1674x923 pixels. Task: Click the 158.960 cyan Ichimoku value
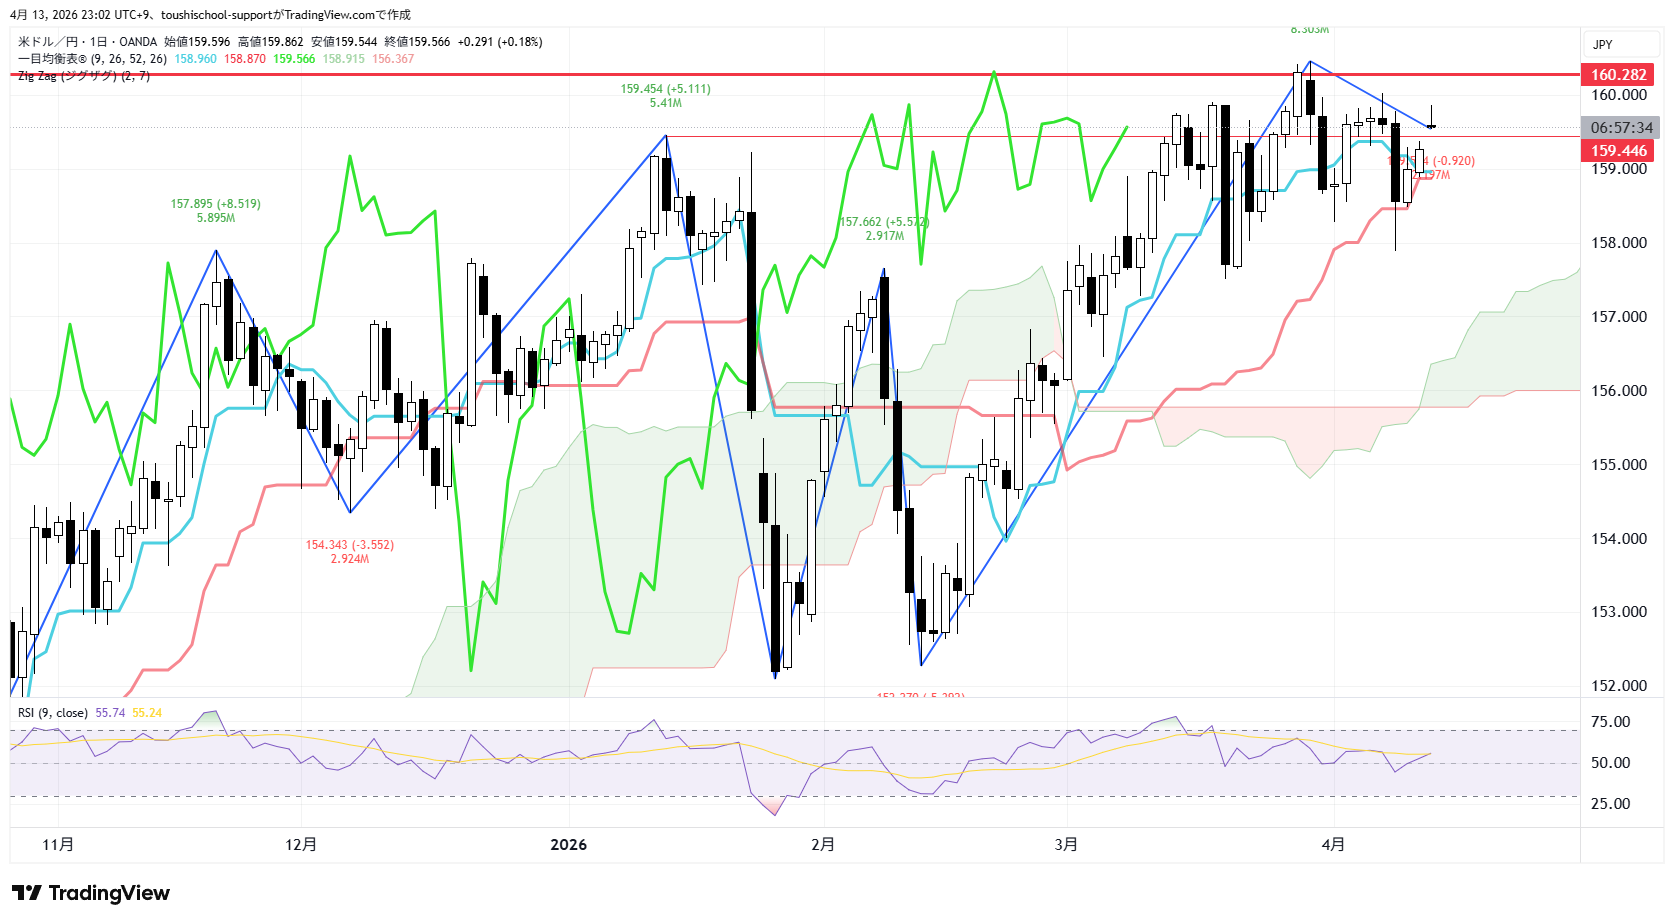tap(195, 59)
